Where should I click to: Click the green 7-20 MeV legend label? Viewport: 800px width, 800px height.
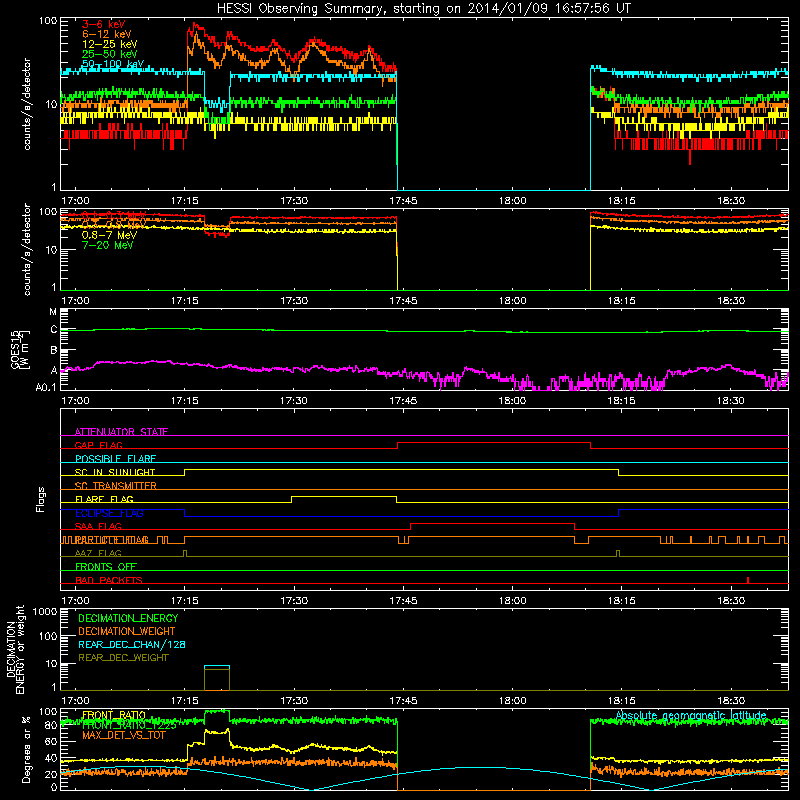107,245
